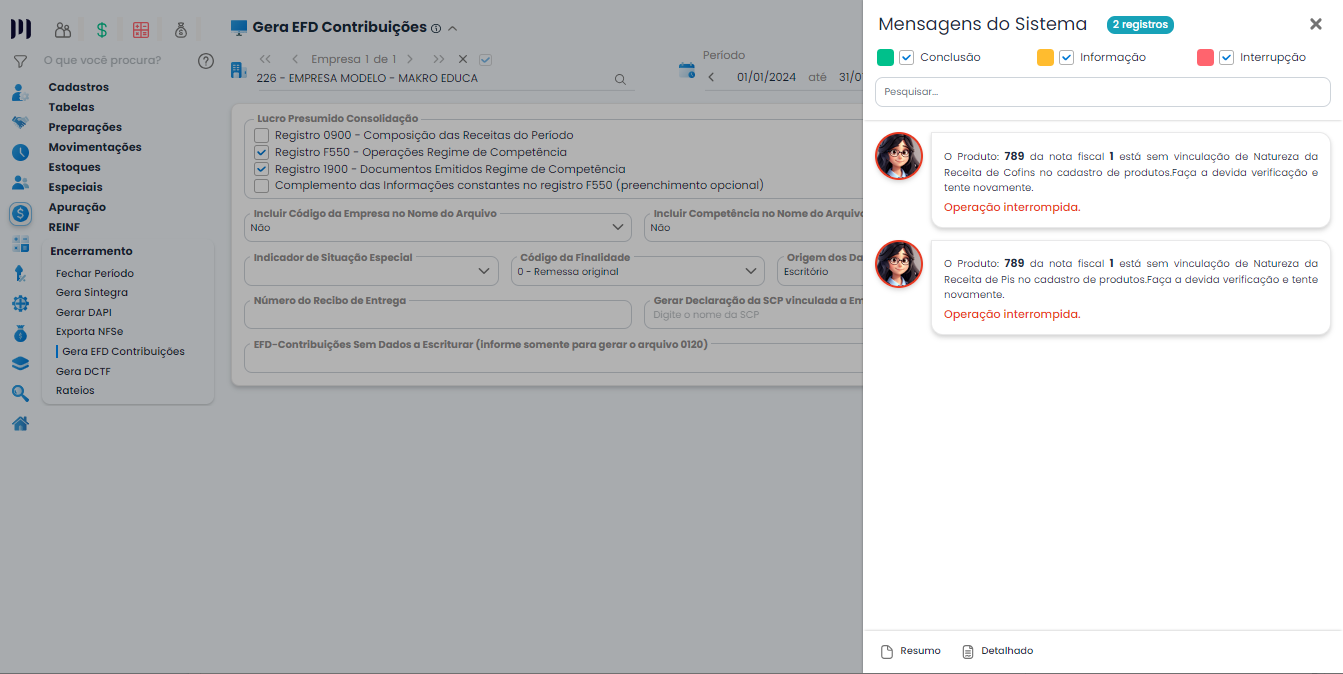Click the red Interrupção color swatch
This screenshot has height=674, width=1343.
(1205, 57)
